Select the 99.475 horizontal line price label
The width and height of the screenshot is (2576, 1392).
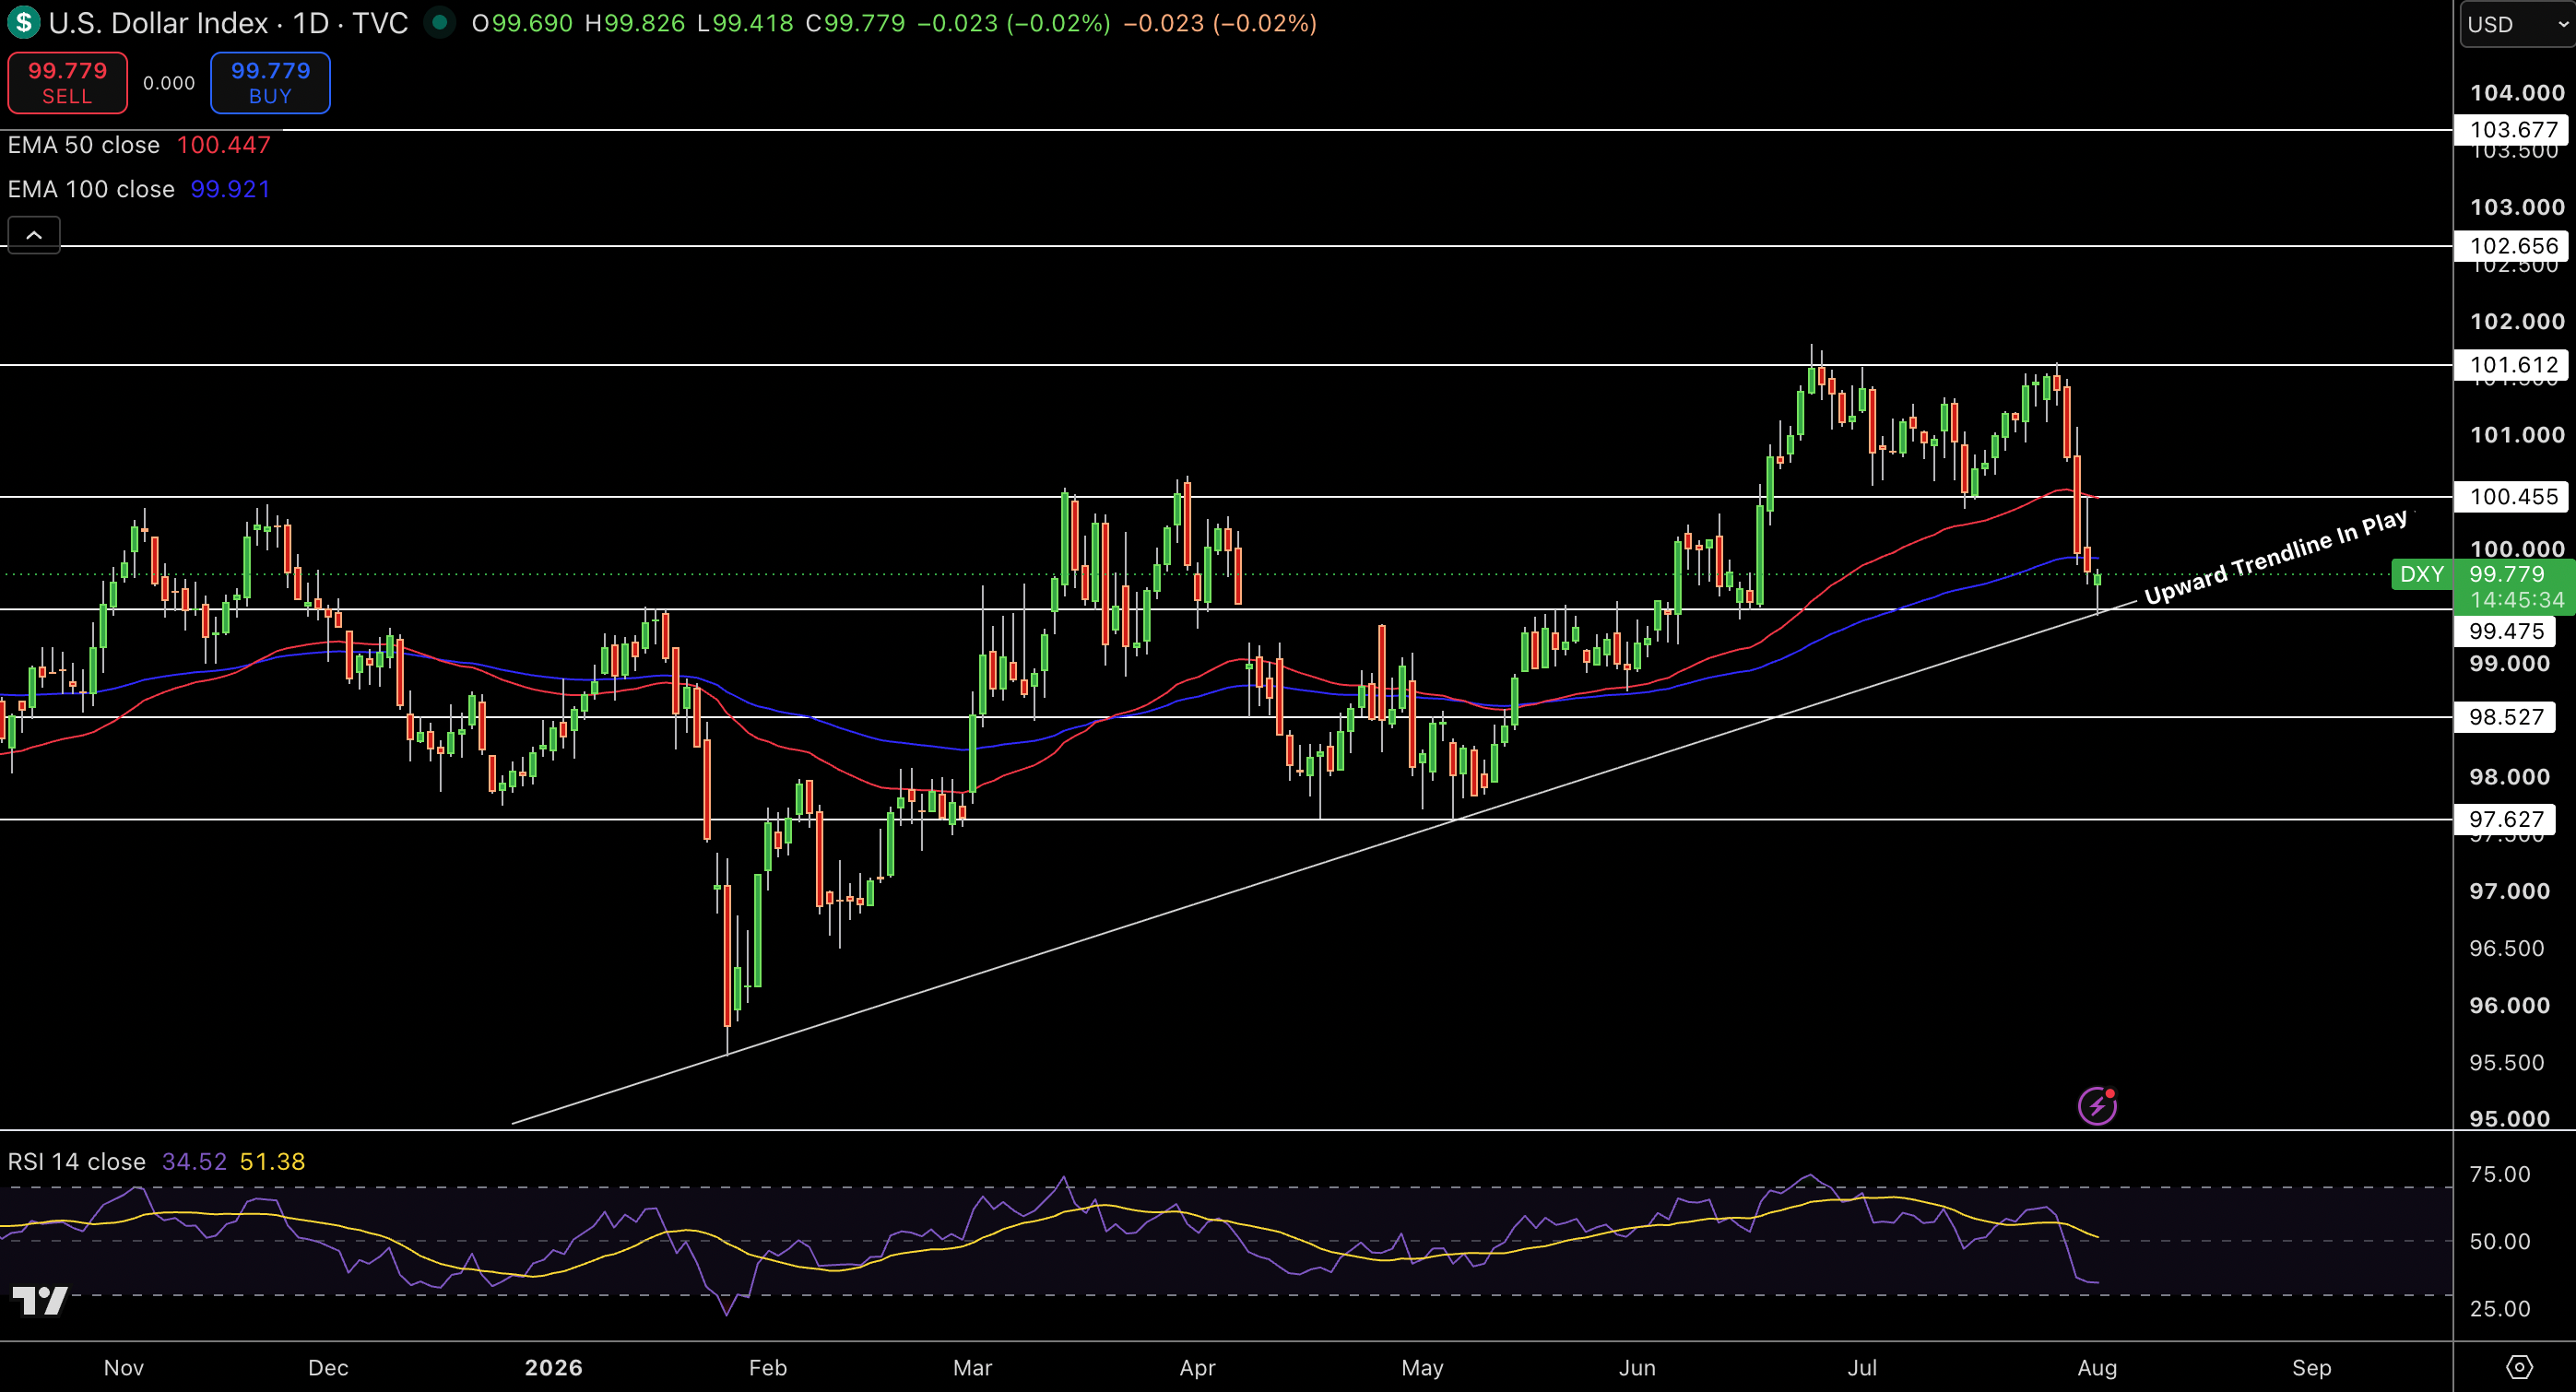2506,631
